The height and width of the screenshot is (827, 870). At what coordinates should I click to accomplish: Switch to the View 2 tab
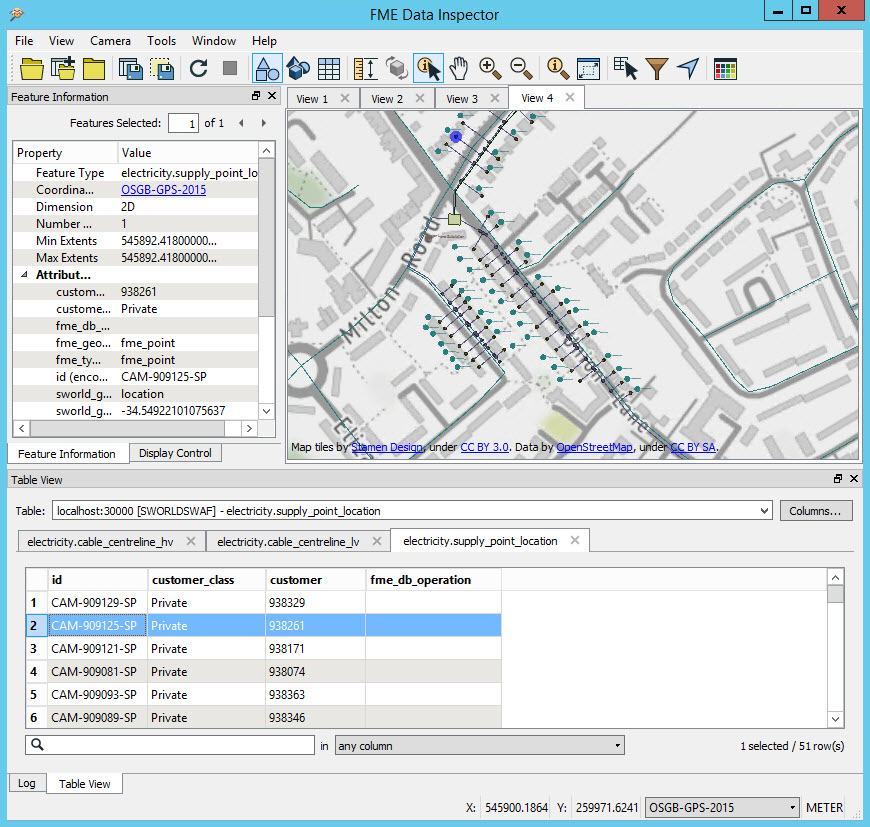[387, 99]
